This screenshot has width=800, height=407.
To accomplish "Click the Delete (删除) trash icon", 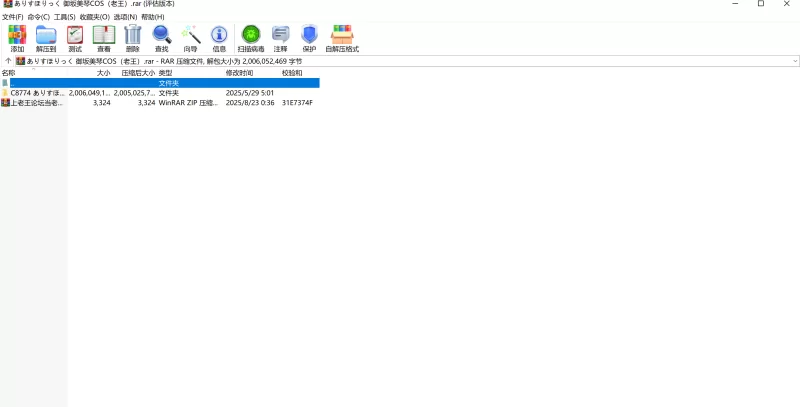I will tap(133, 39).
